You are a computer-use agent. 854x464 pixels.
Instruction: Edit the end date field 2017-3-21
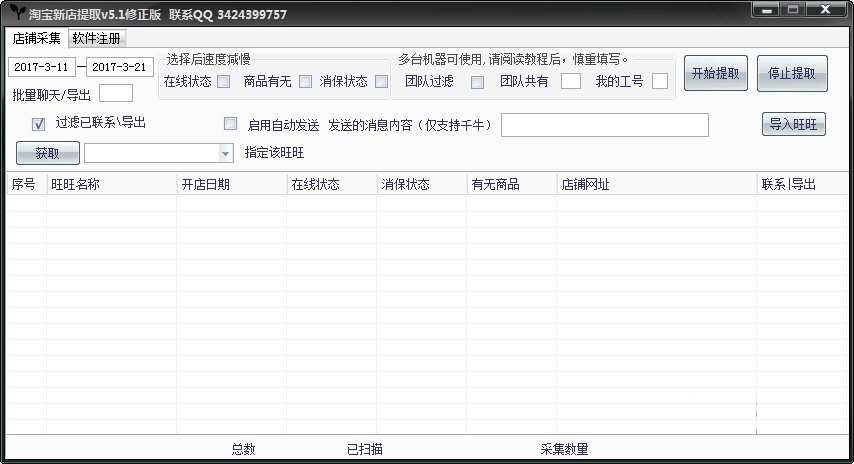pyautogui.click(x=120, y=67)
